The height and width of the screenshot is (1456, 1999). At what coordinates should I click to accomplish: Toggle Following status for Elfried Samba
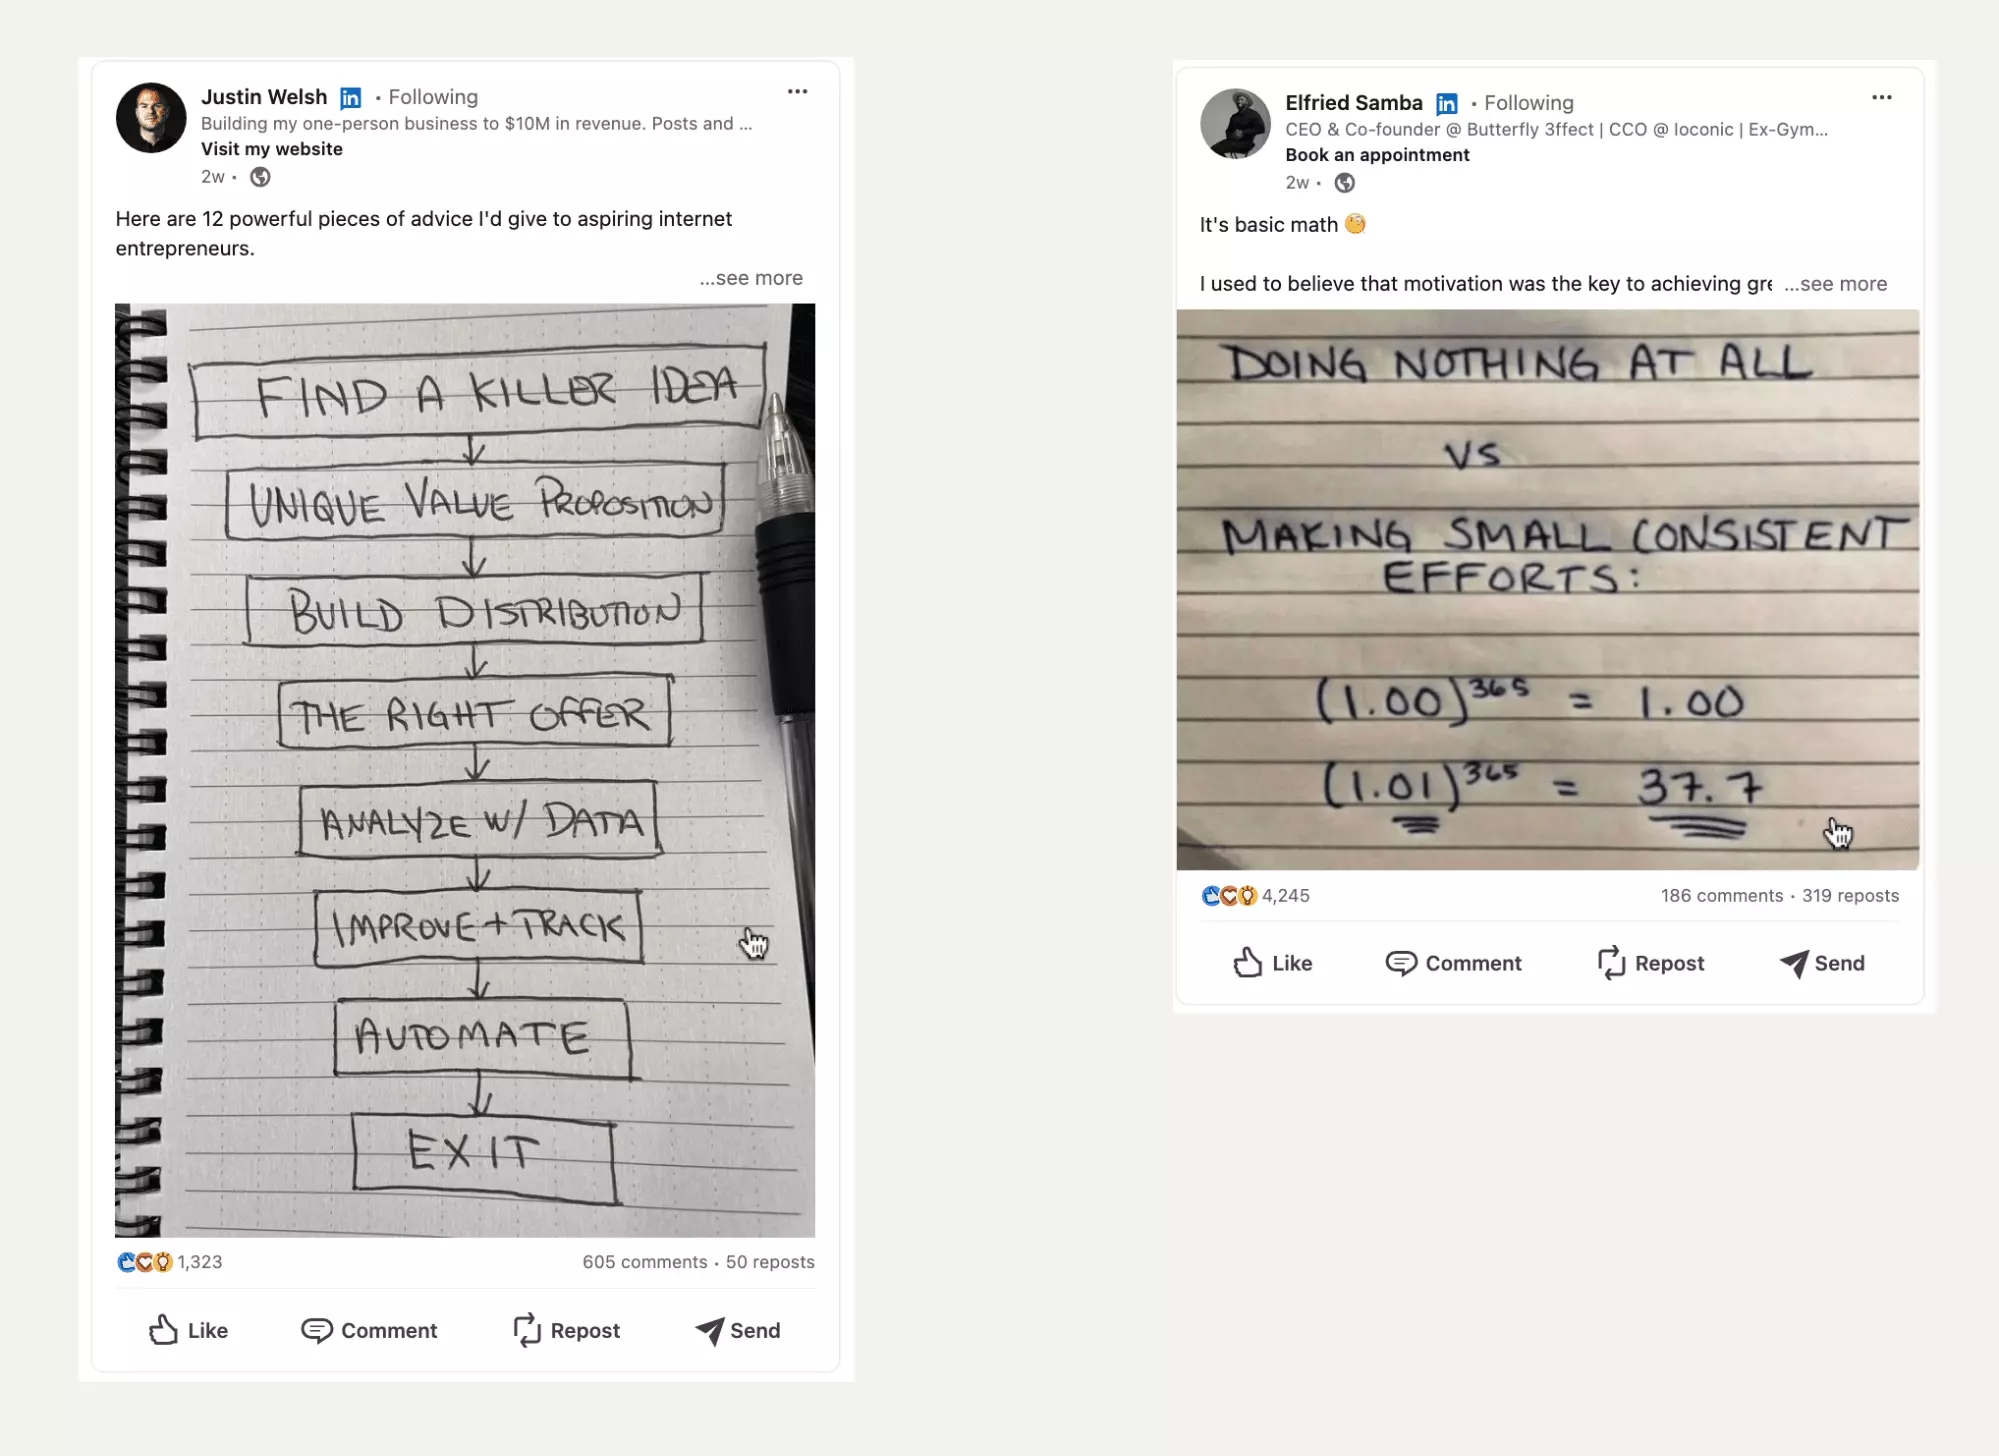[1528, 103]
